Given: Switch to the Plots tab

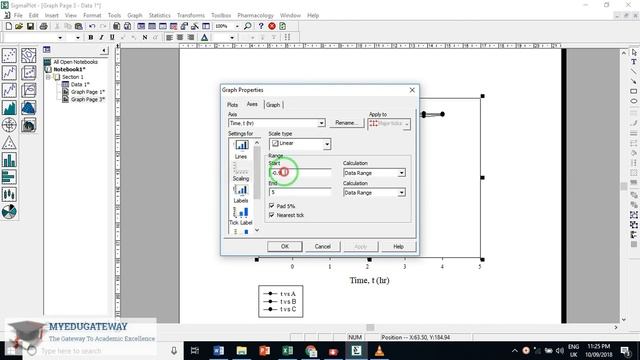Looking at the screenshot, I should pyautogui.click(x=232, y=105).
